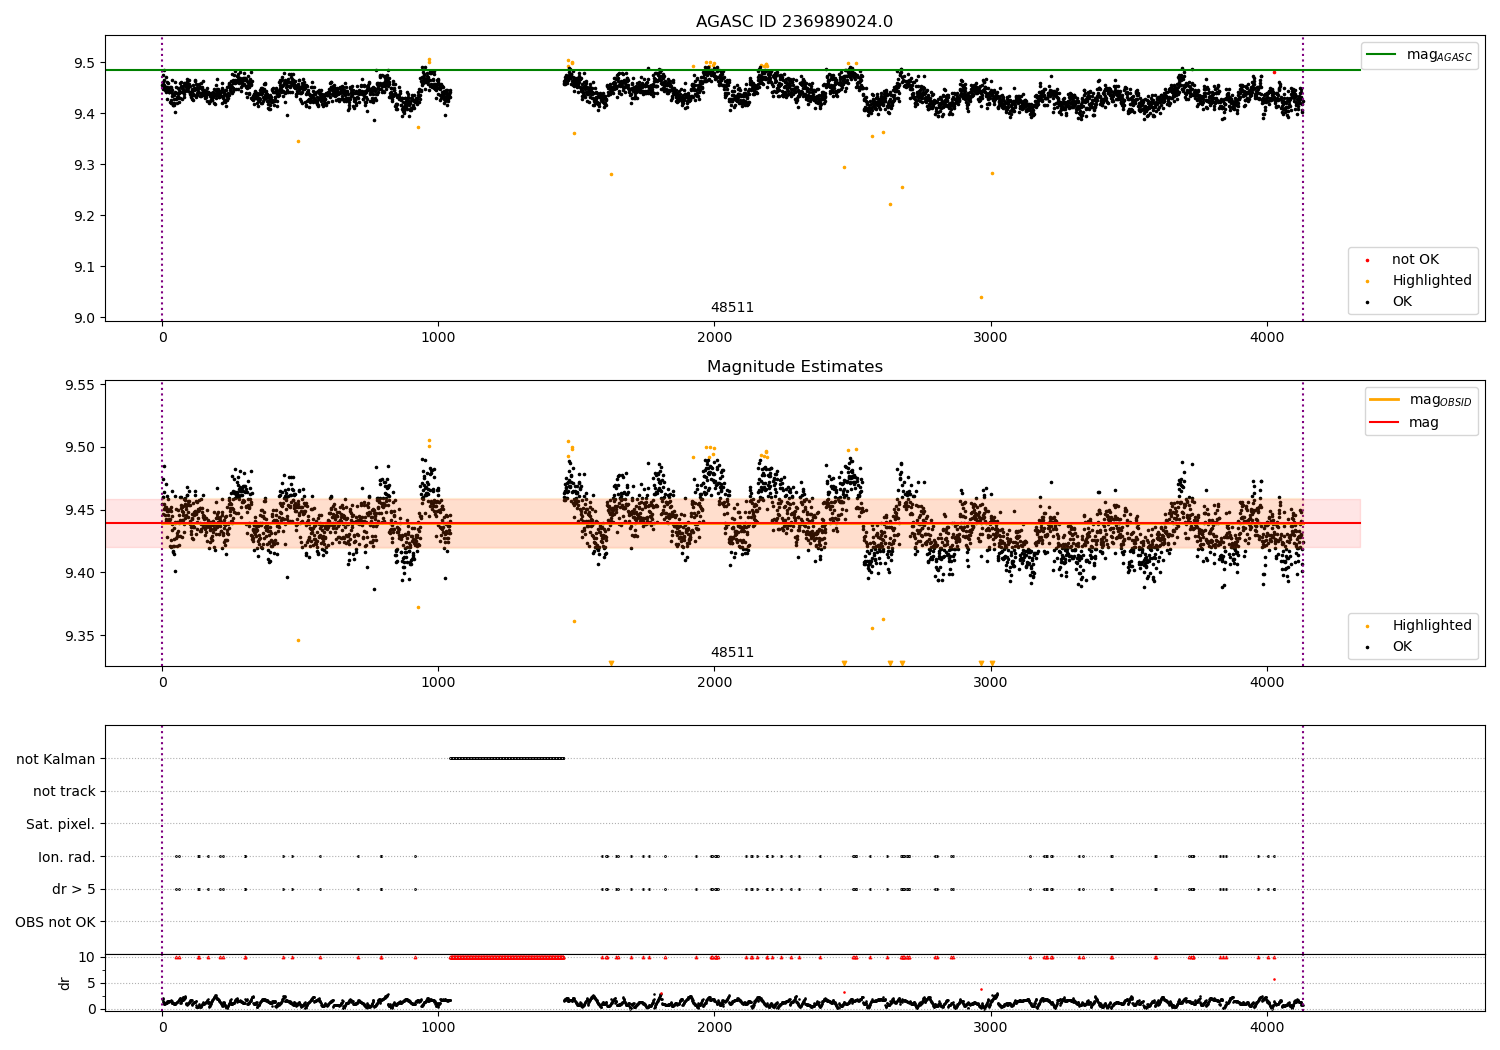This screenshot has height=1050, width=1500.
Task: Click the 9.5 y-axis tick in top plot
Action: [83, 63]
